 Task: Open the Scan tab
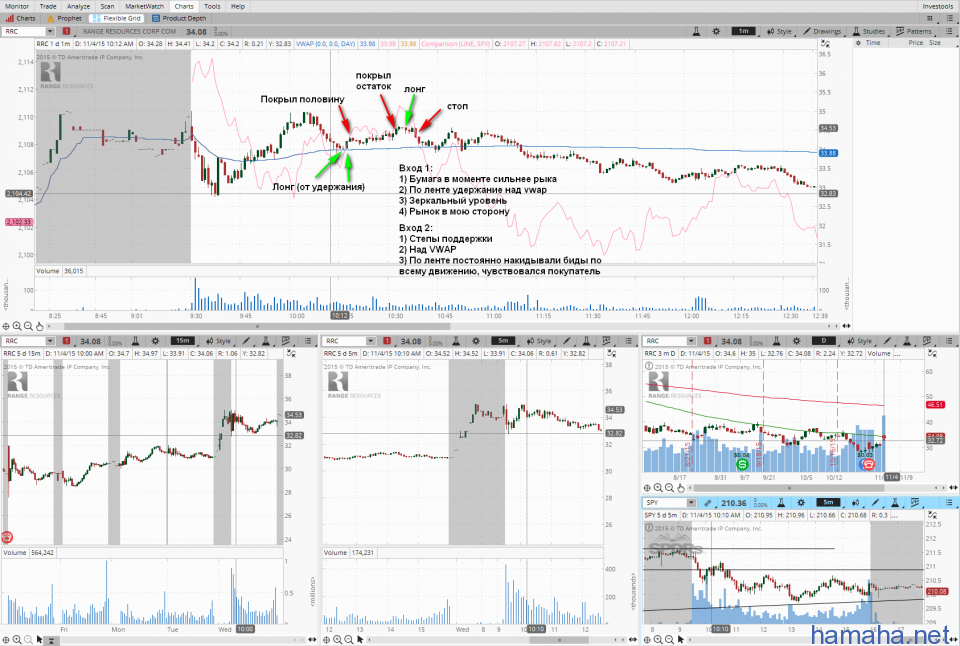[107, 6]
